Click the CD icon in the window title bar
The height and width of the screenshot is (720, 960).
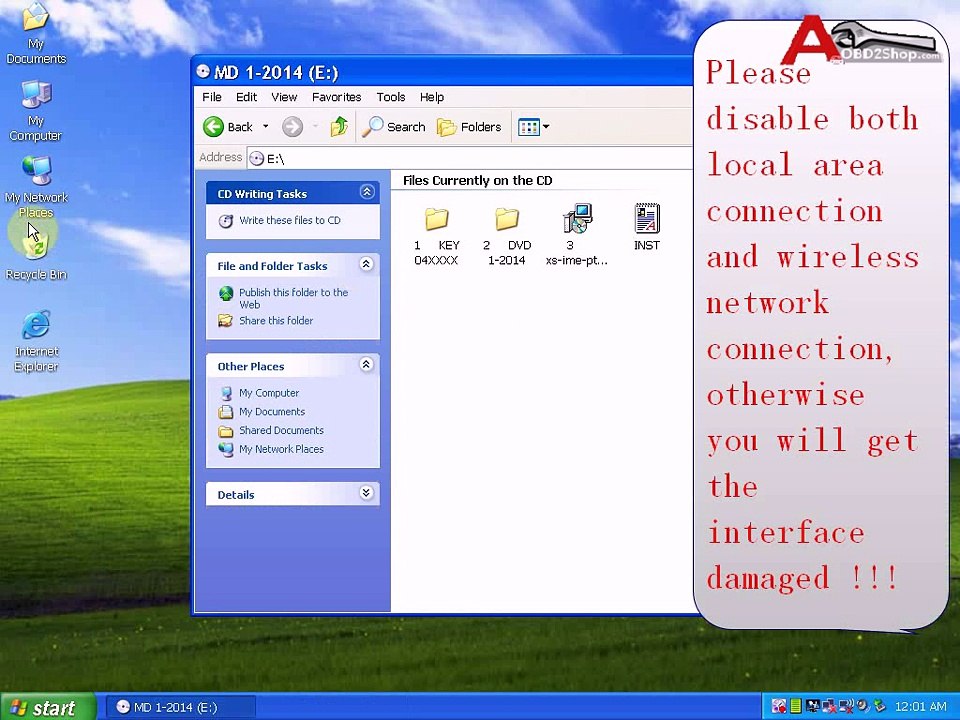click(203, 72)
